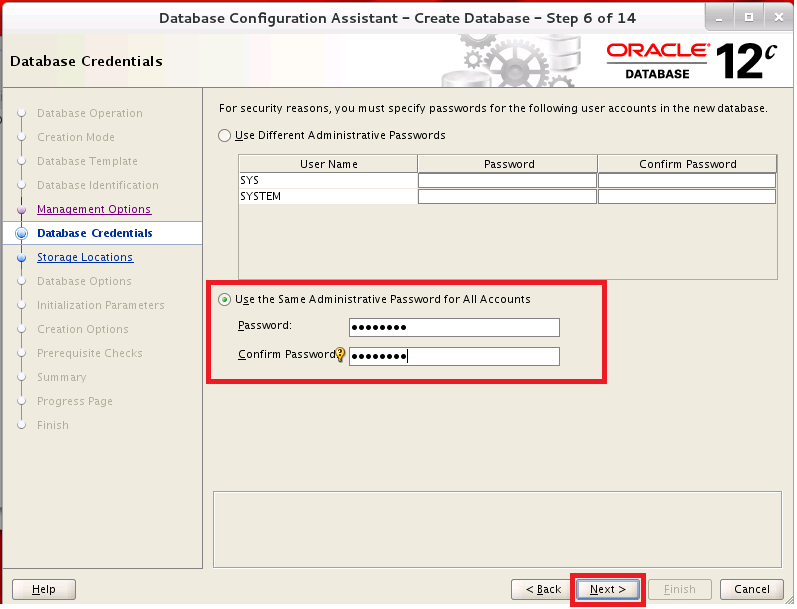The height and width of the screenshot is (609, 797).
Task: Select Use Different Administrative Passwords radio button
Action: tap(224, 135)
